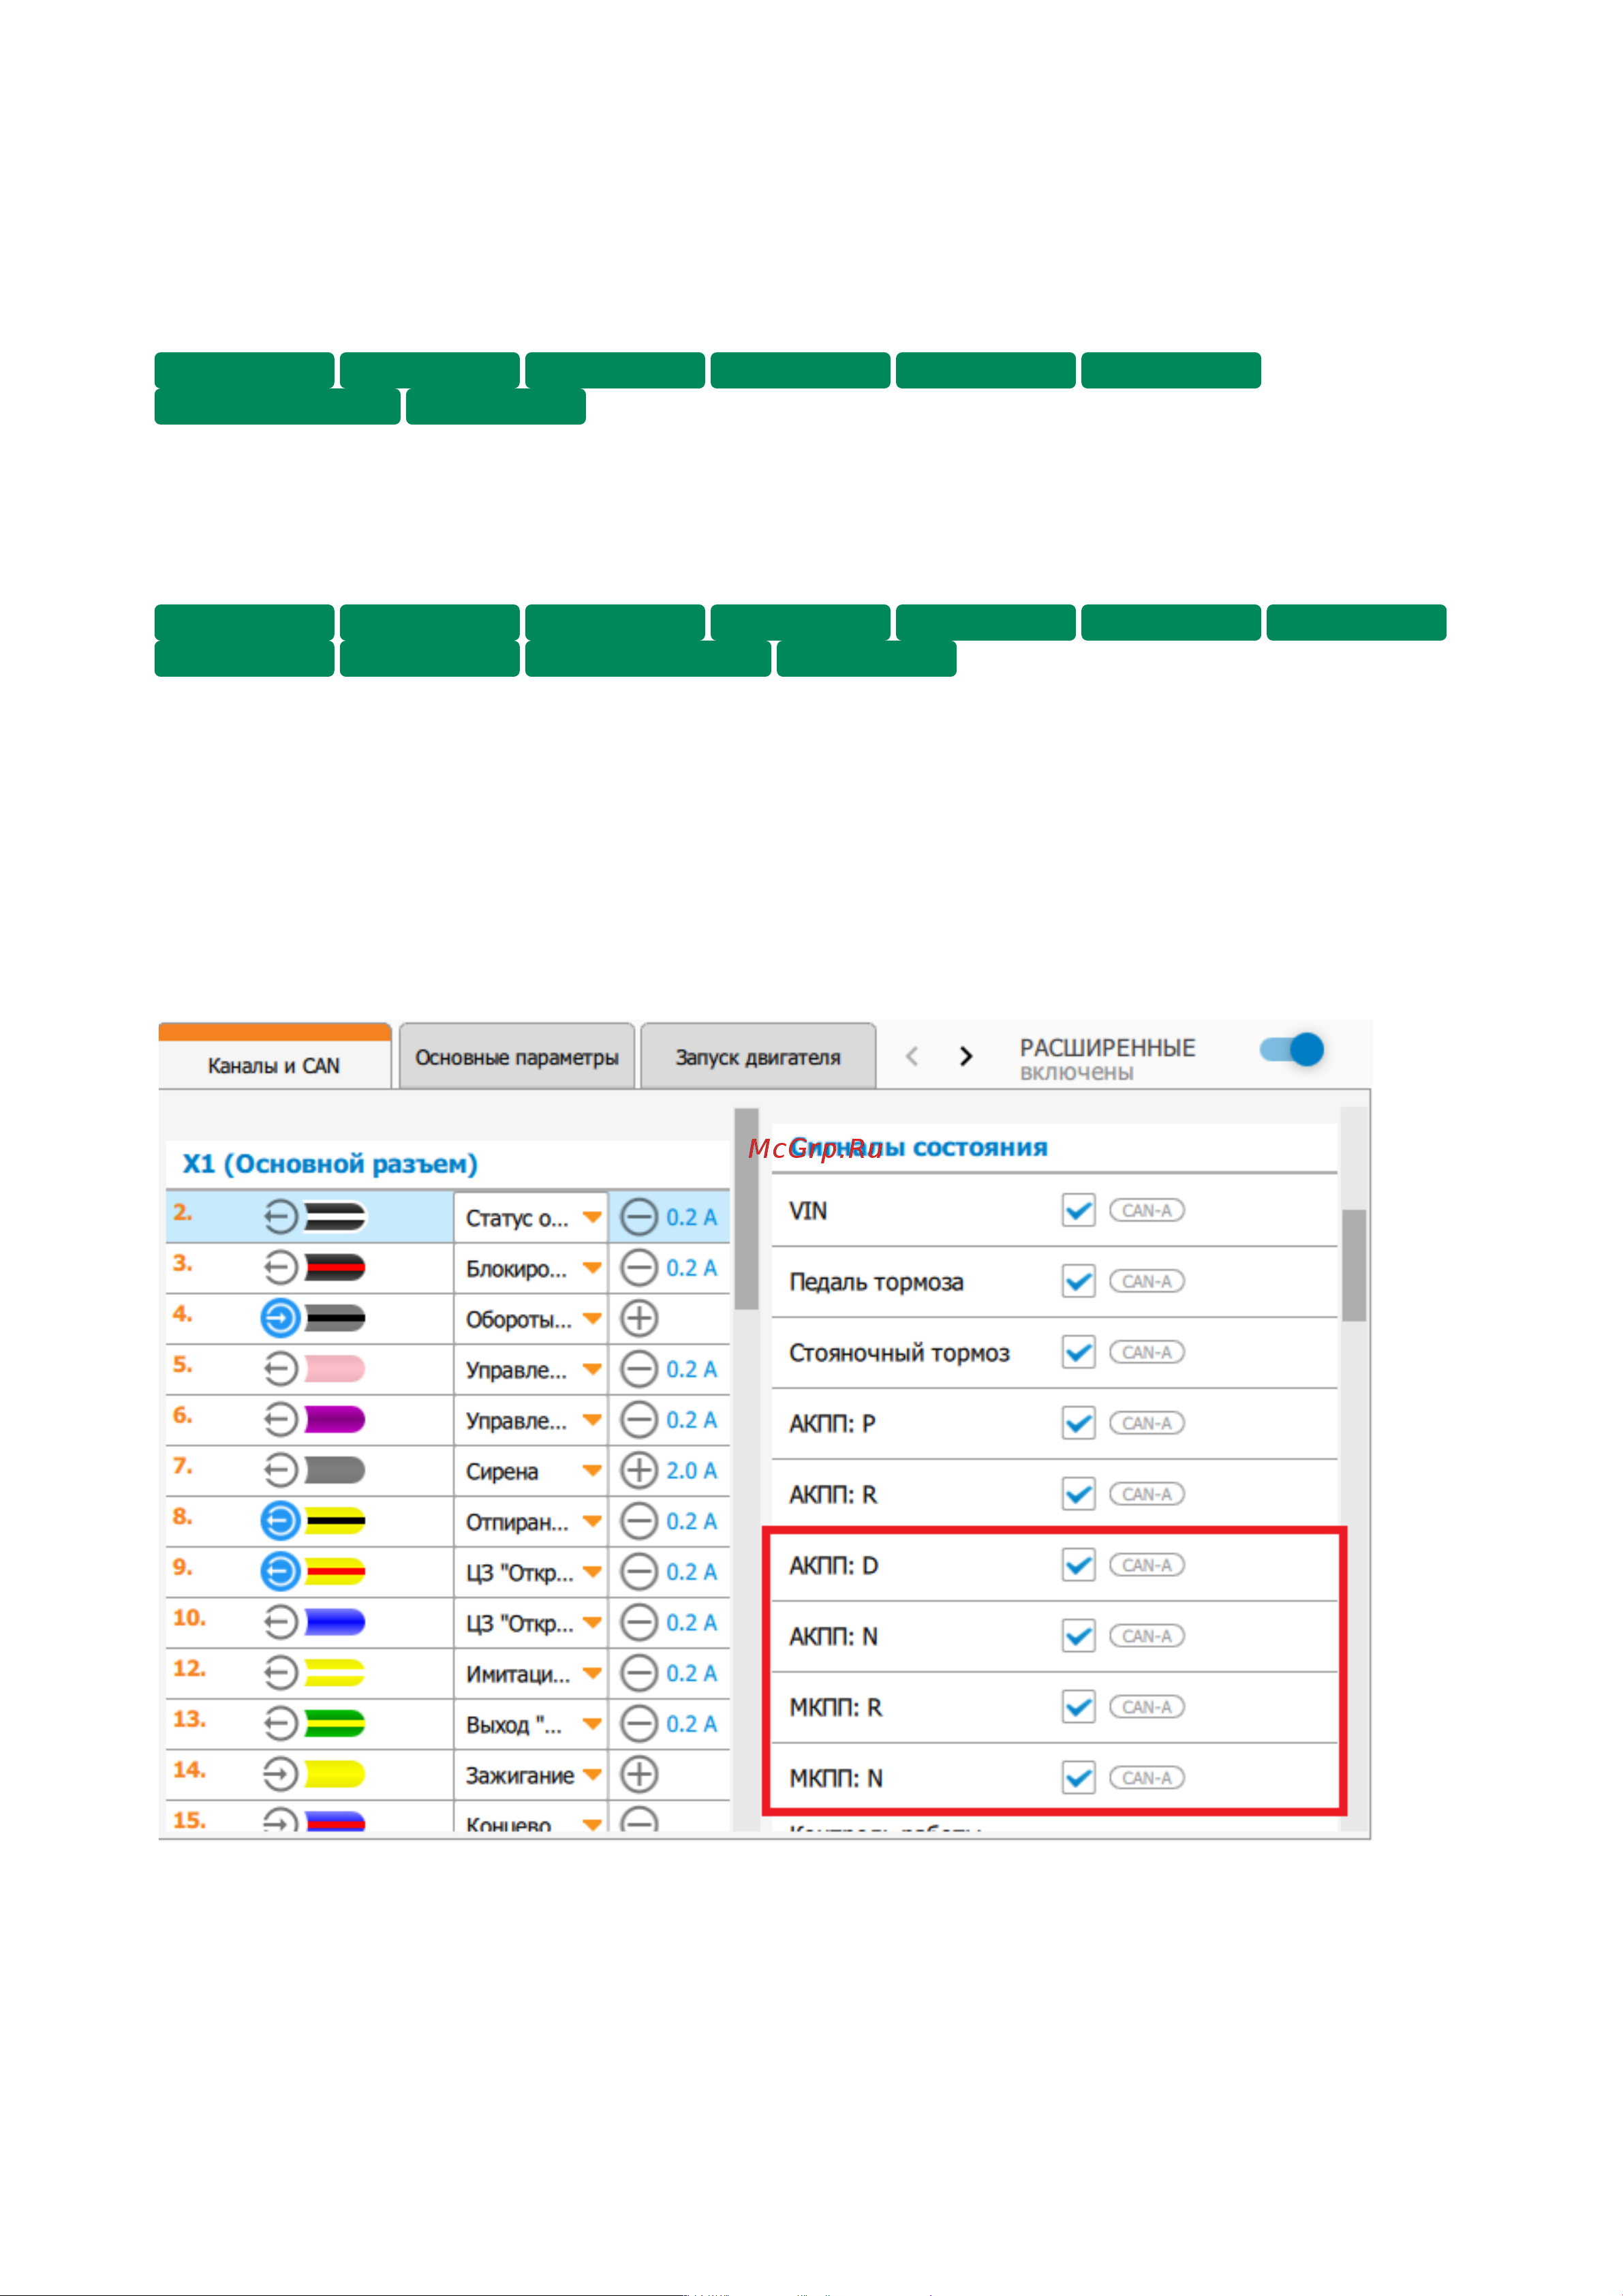Click CAN-A badge for Педаль тормоза

coord(1147,1281)
